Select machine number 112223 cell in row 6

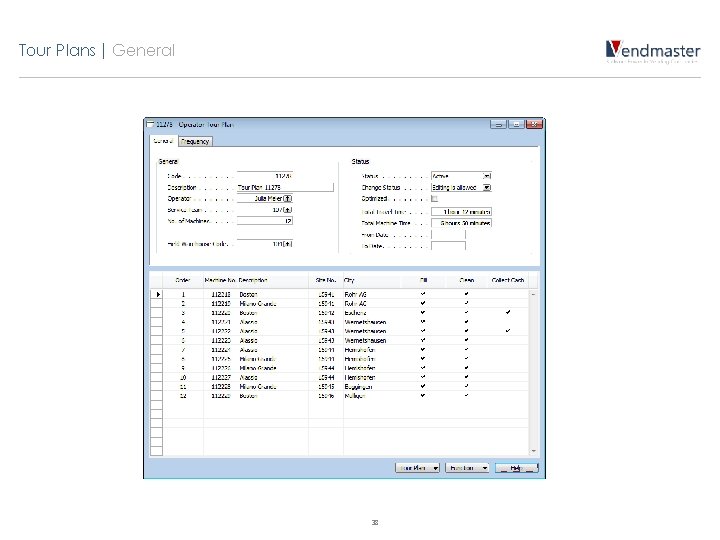point(221,341)
